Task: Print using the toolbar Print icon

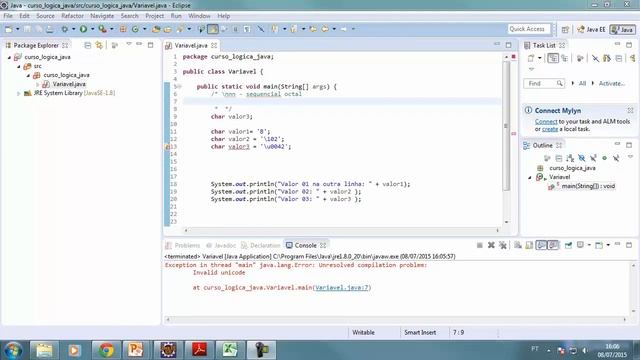Action: [x=49, y=29]
